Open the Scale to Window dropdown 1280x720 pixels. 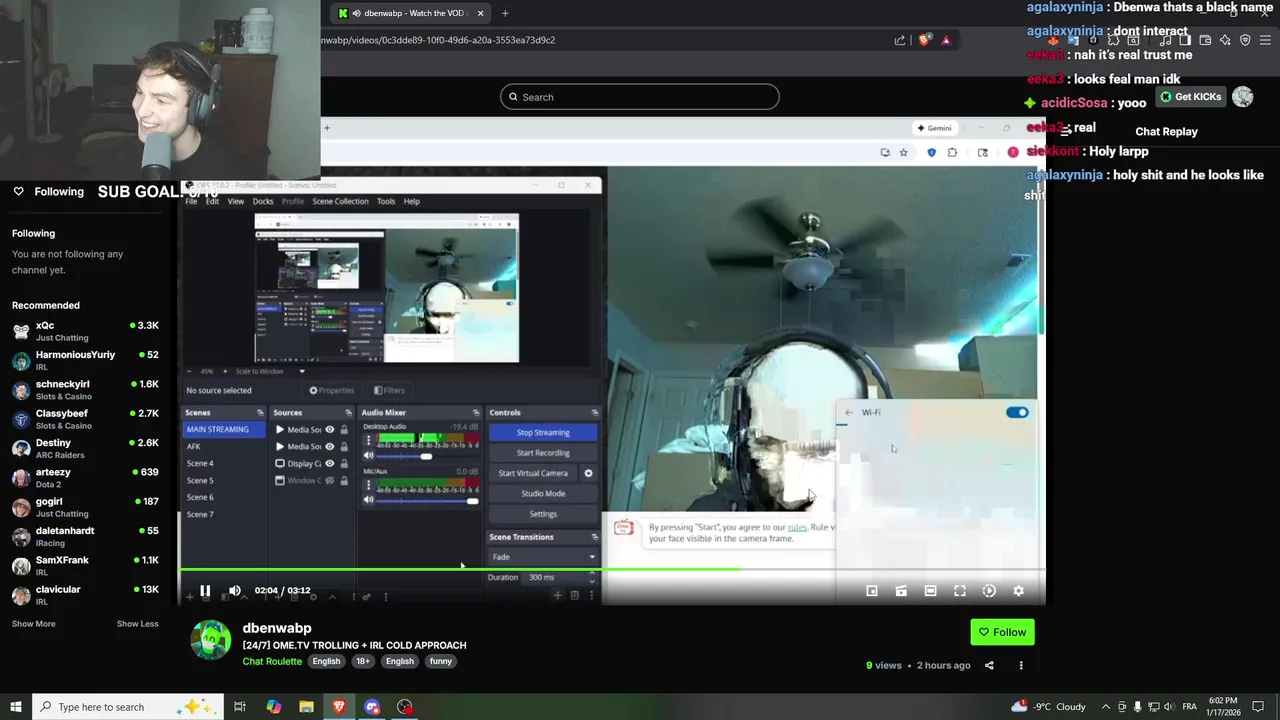[x=270, y=371]
